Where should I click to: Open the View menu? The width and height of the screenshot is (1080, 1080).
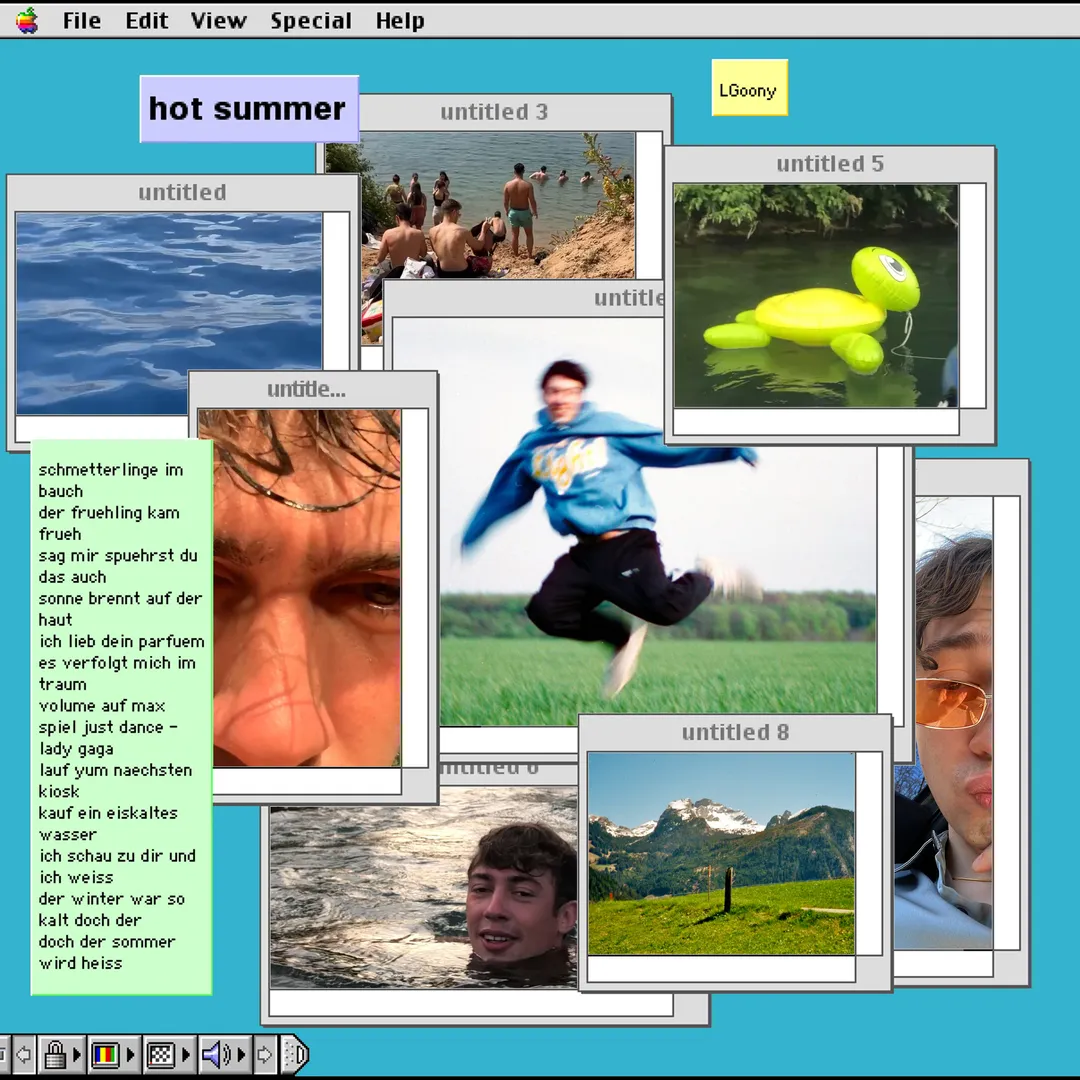(218, 20)
